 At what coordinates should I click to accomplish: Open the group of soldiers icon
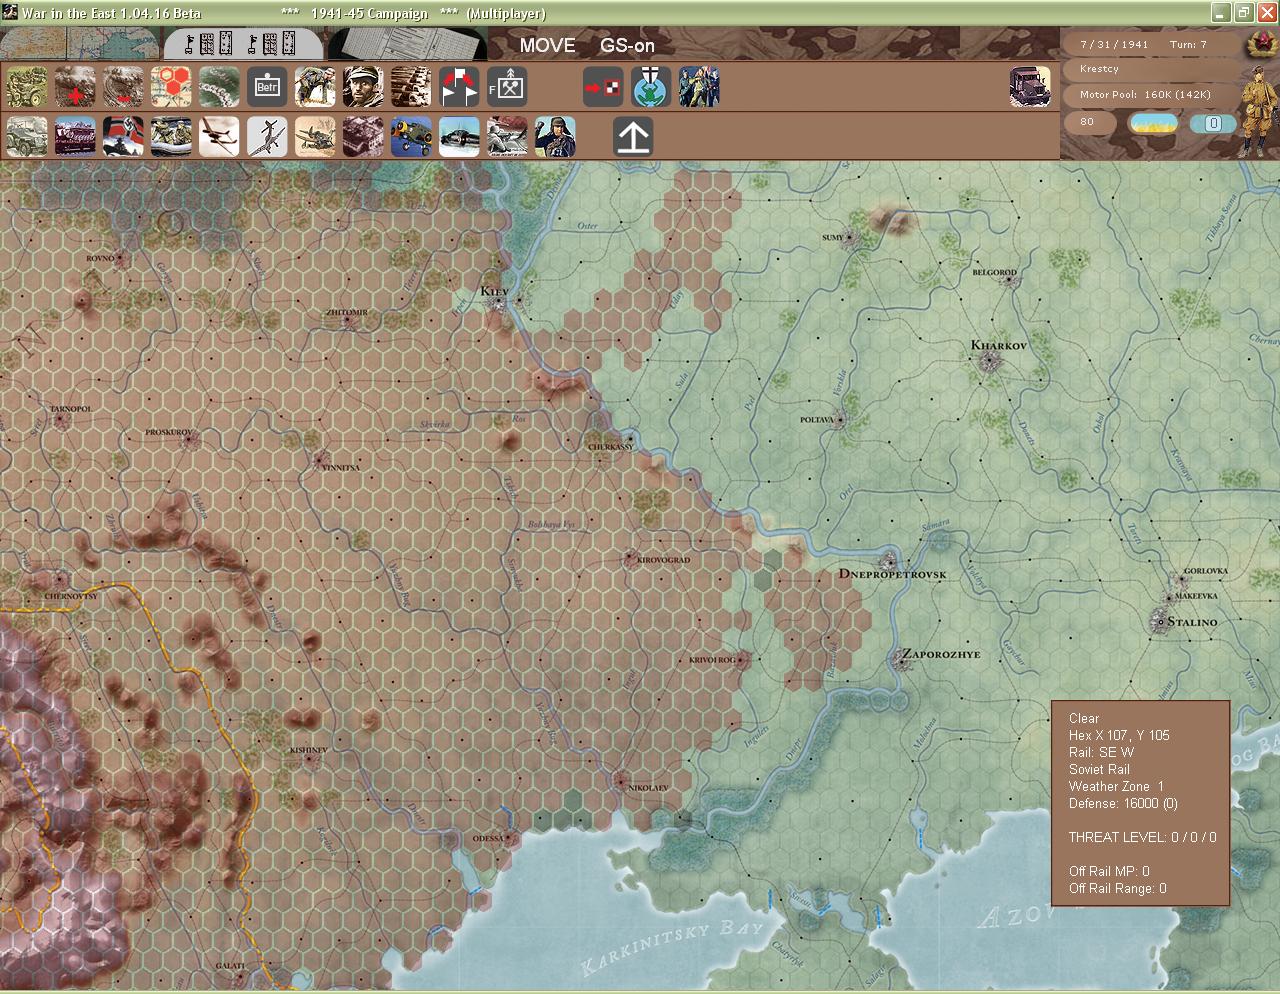pyautogui.click(x=699, y=87)
